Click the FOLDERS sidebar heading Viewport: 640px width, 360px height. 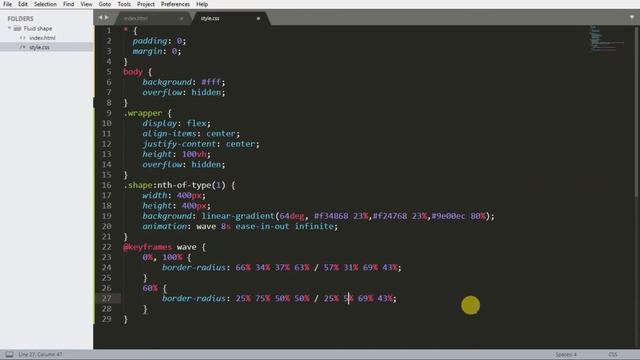tap(20, 19)
